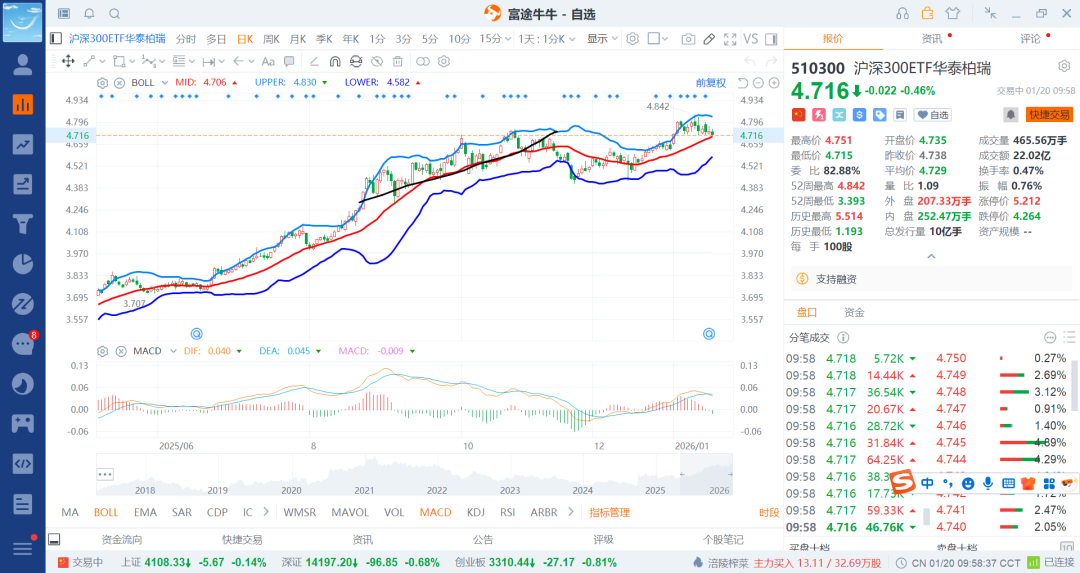This screenshot has height=573, width=1080.
Task: Open the skin theme shirt icon
Action: click(x=953, y=14)
